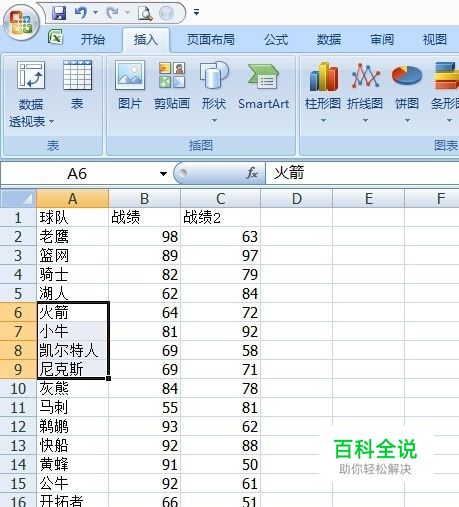The width and height of the screenshot is (459, 507).
Task: Select row 1 header
Action: point(18,218)
